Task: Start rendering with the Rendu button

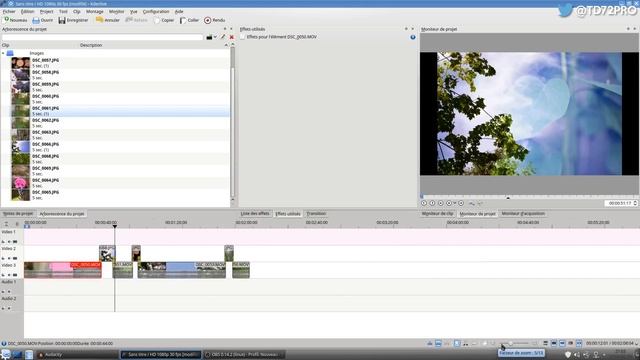Action: (215, 20)
